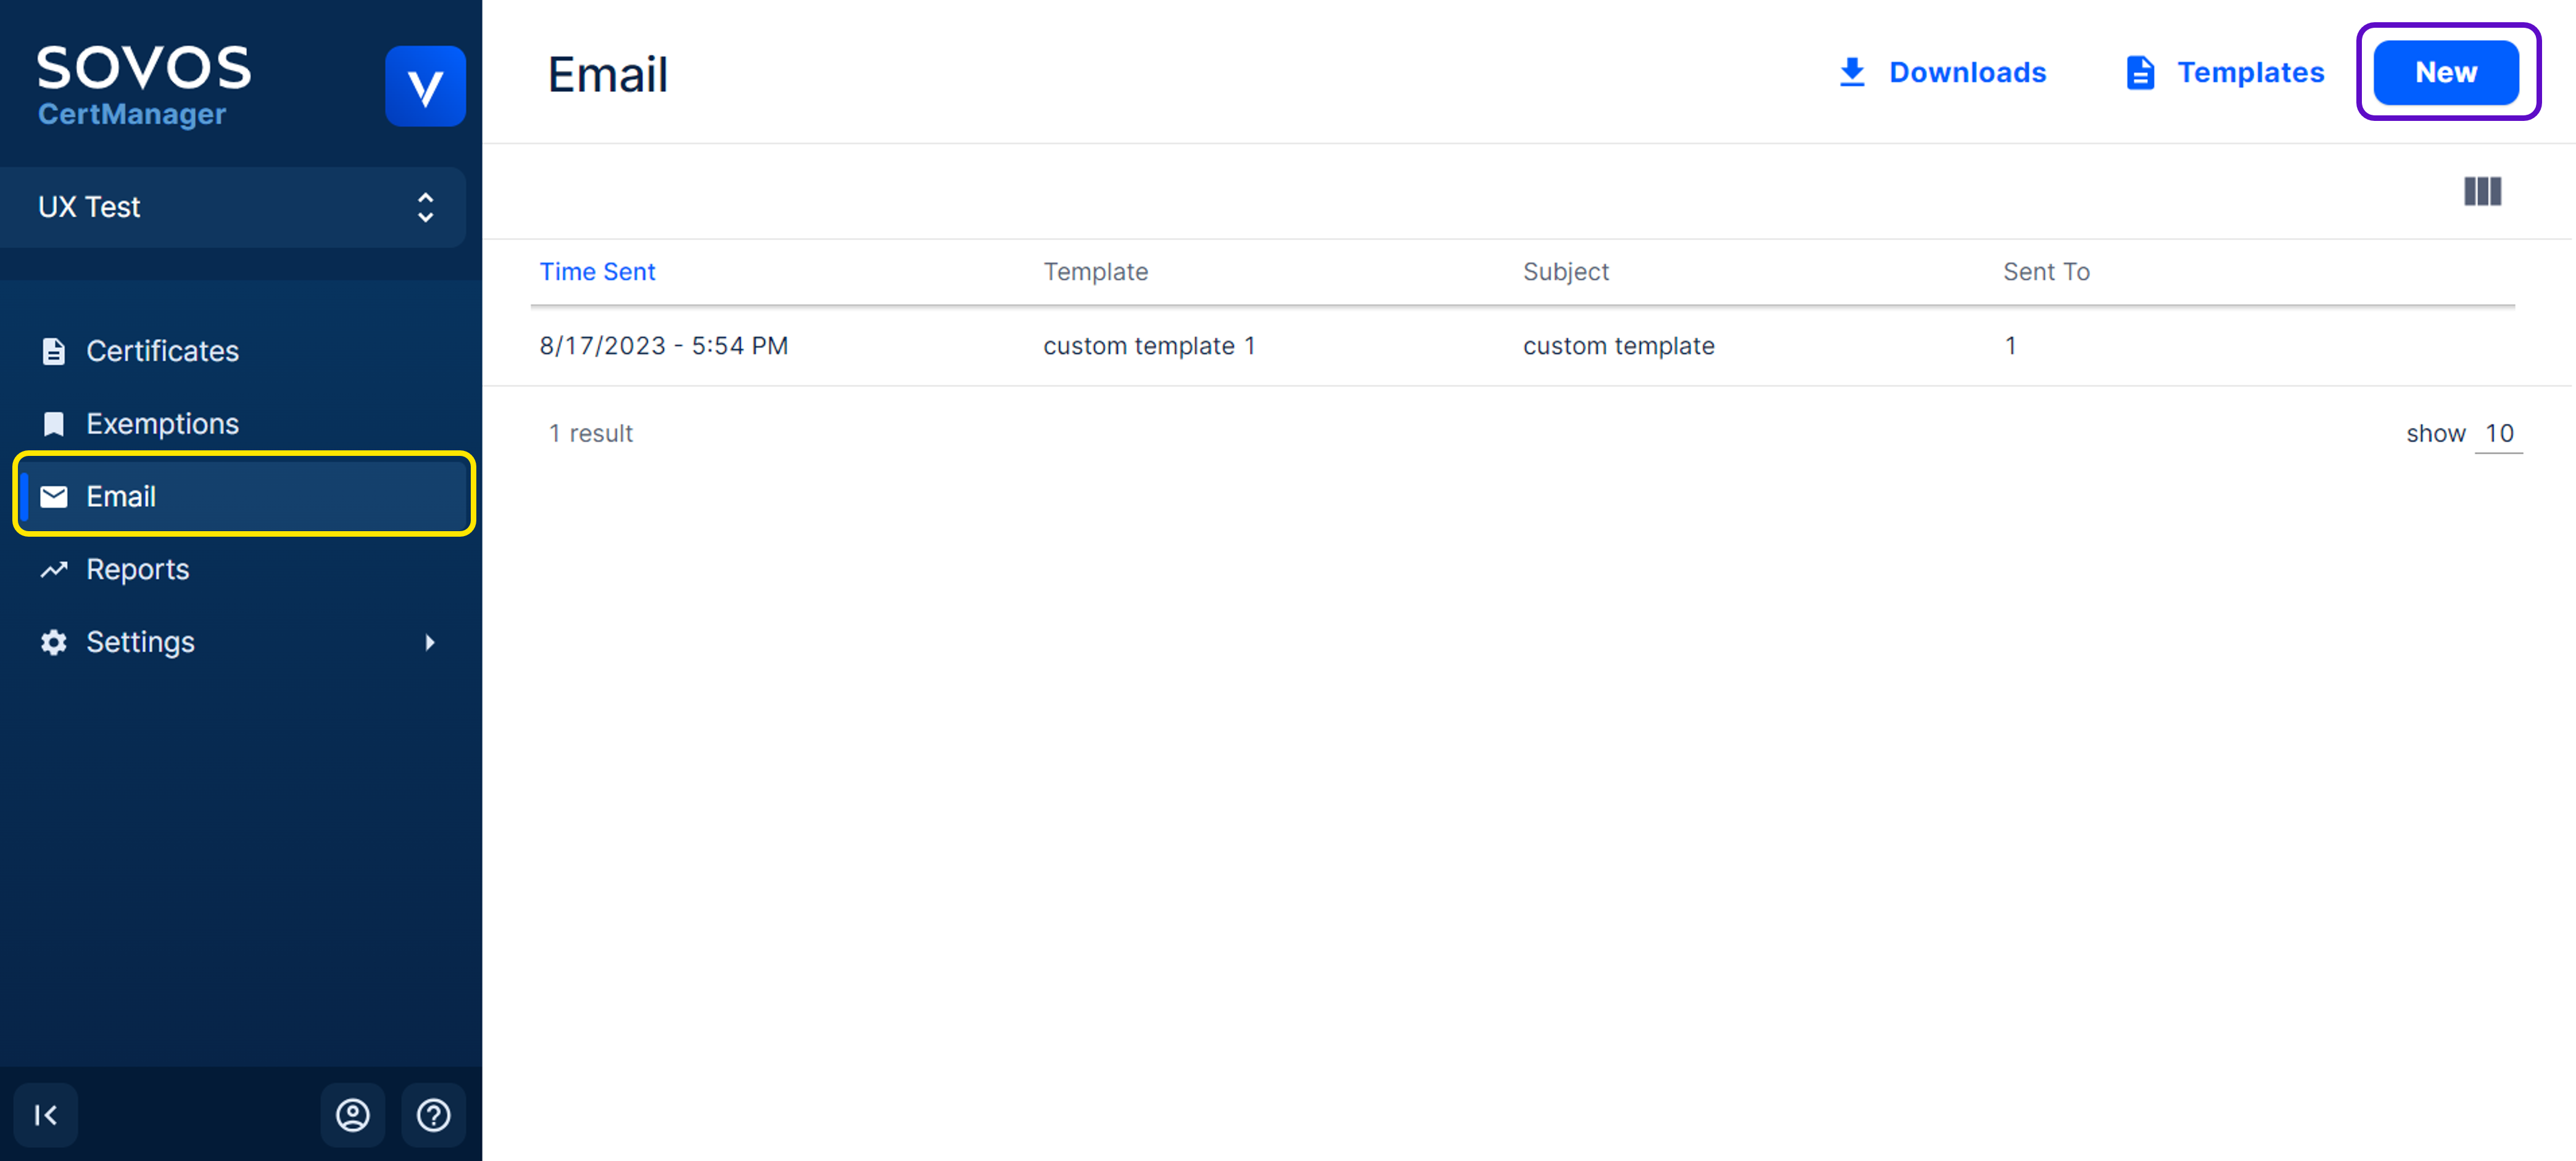Navigate to Reports in the sidebar

pyautogui.click(x=137, y=569)
